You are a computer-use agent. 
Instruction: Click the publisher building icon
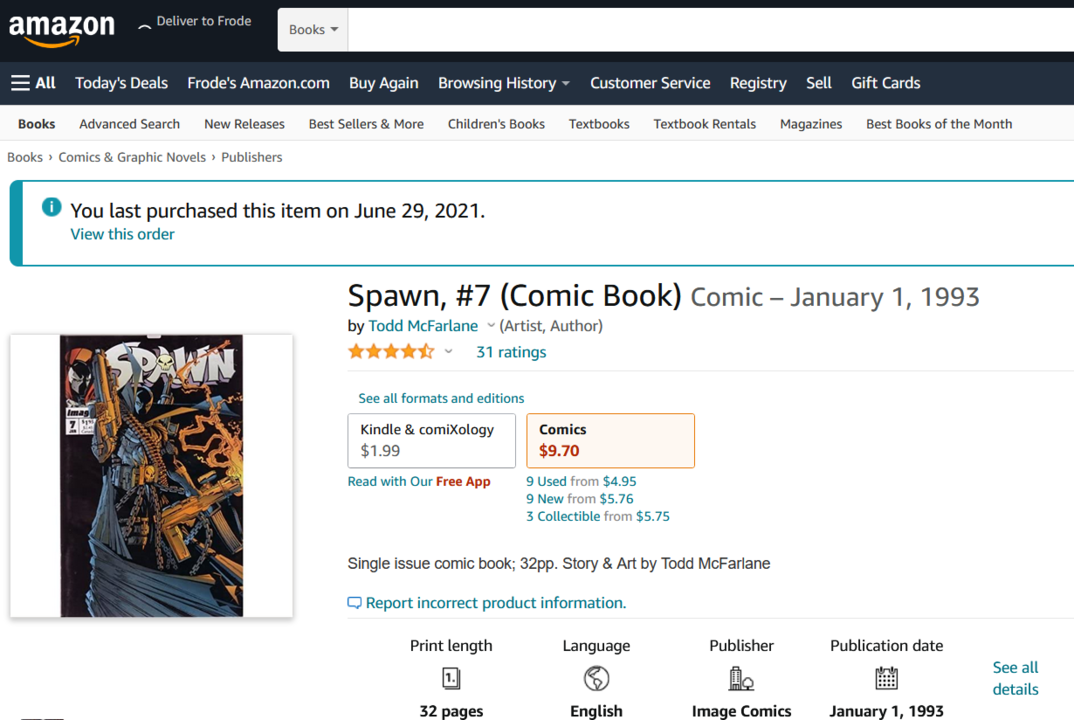(741, 677)
